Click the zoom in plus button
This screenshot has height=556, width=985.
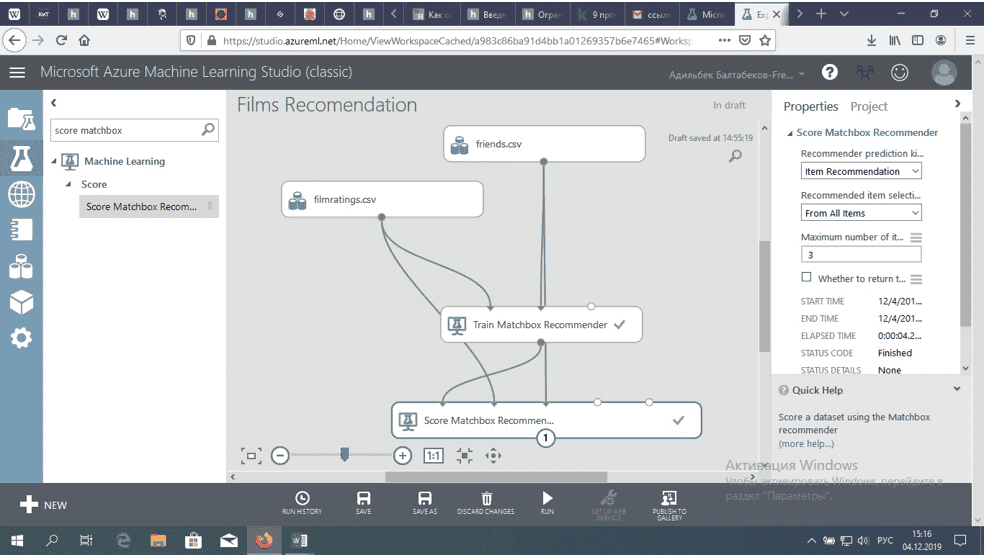402,455
